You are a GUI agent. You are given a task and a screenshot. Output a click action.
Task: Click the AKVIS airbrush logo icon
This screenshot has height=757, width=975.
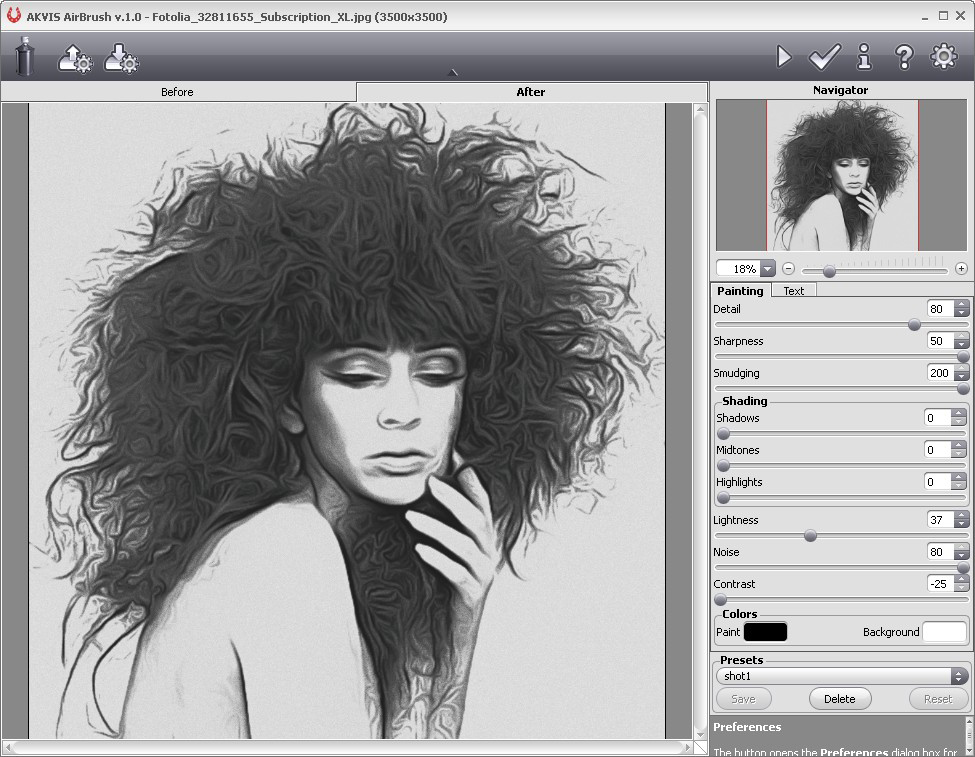(25, 57)
